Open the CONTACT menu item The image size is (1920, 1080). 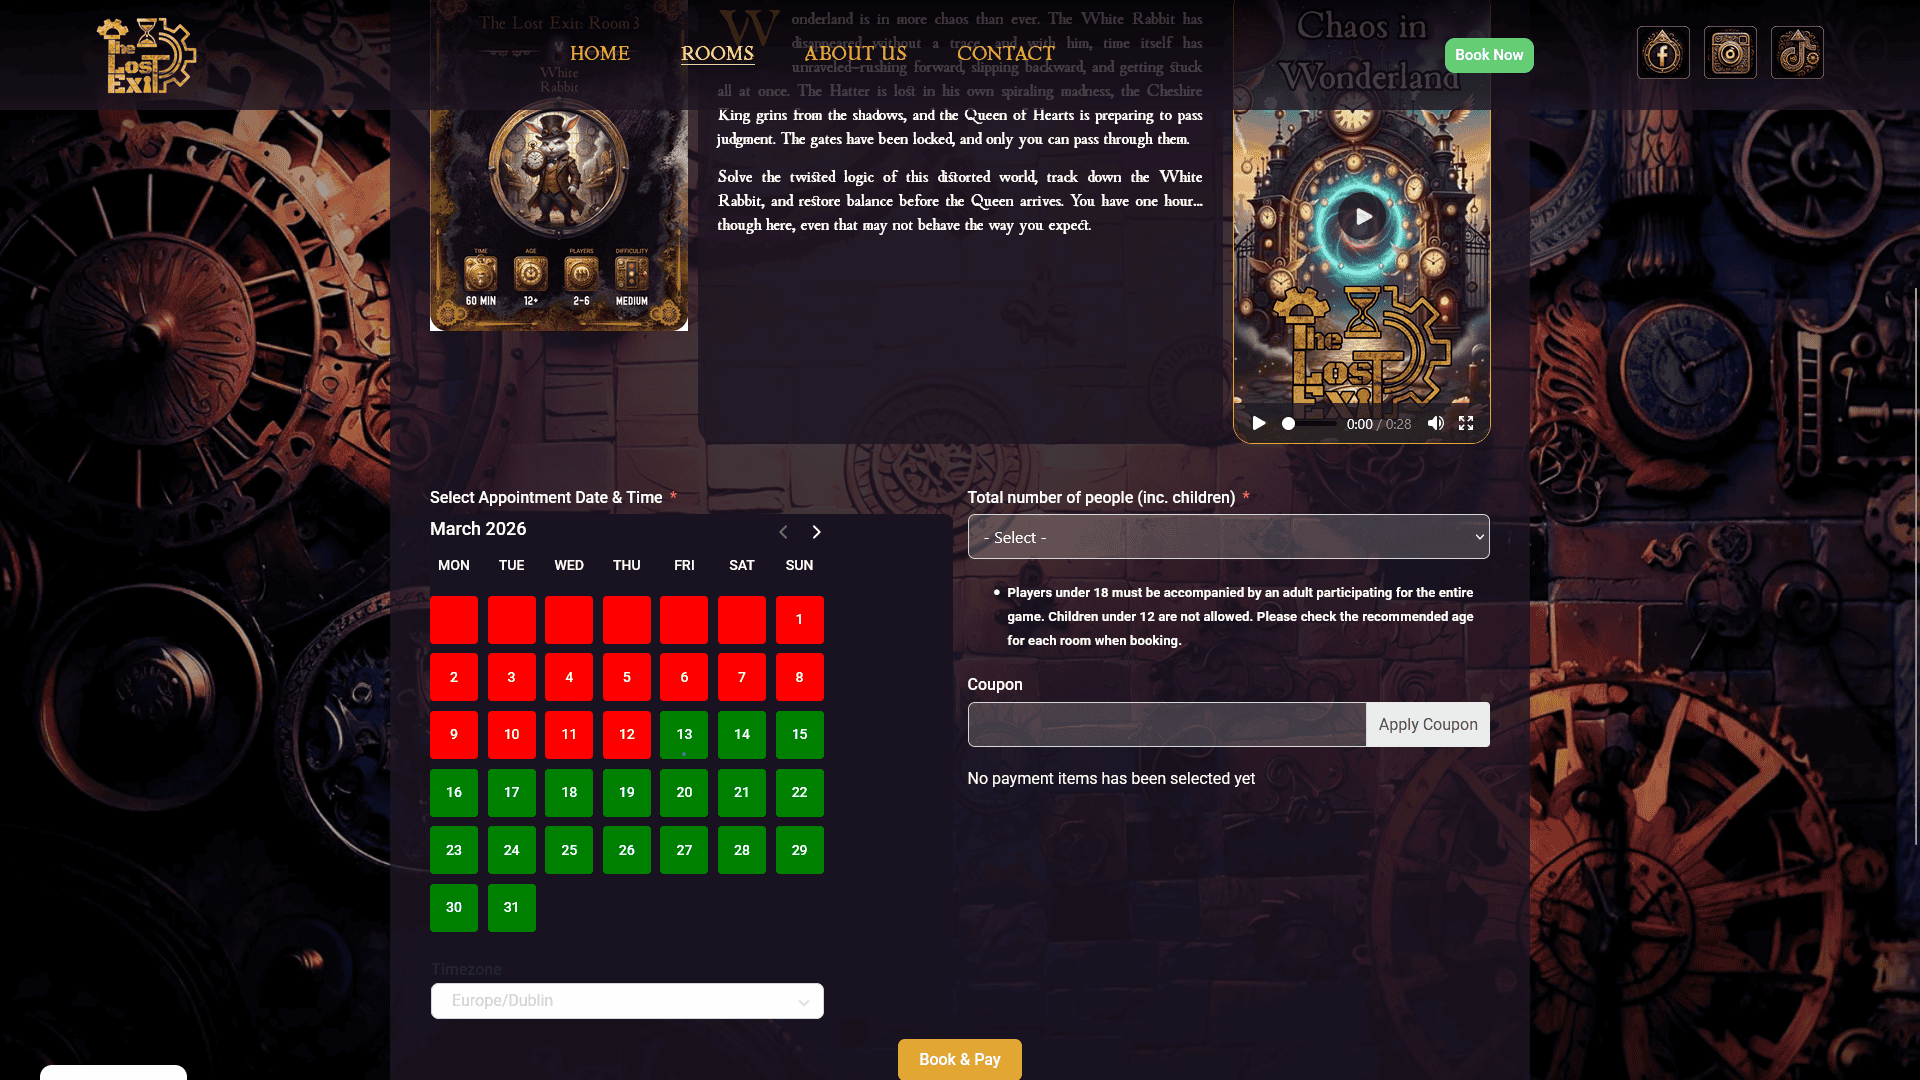[x=1006, y=54]
